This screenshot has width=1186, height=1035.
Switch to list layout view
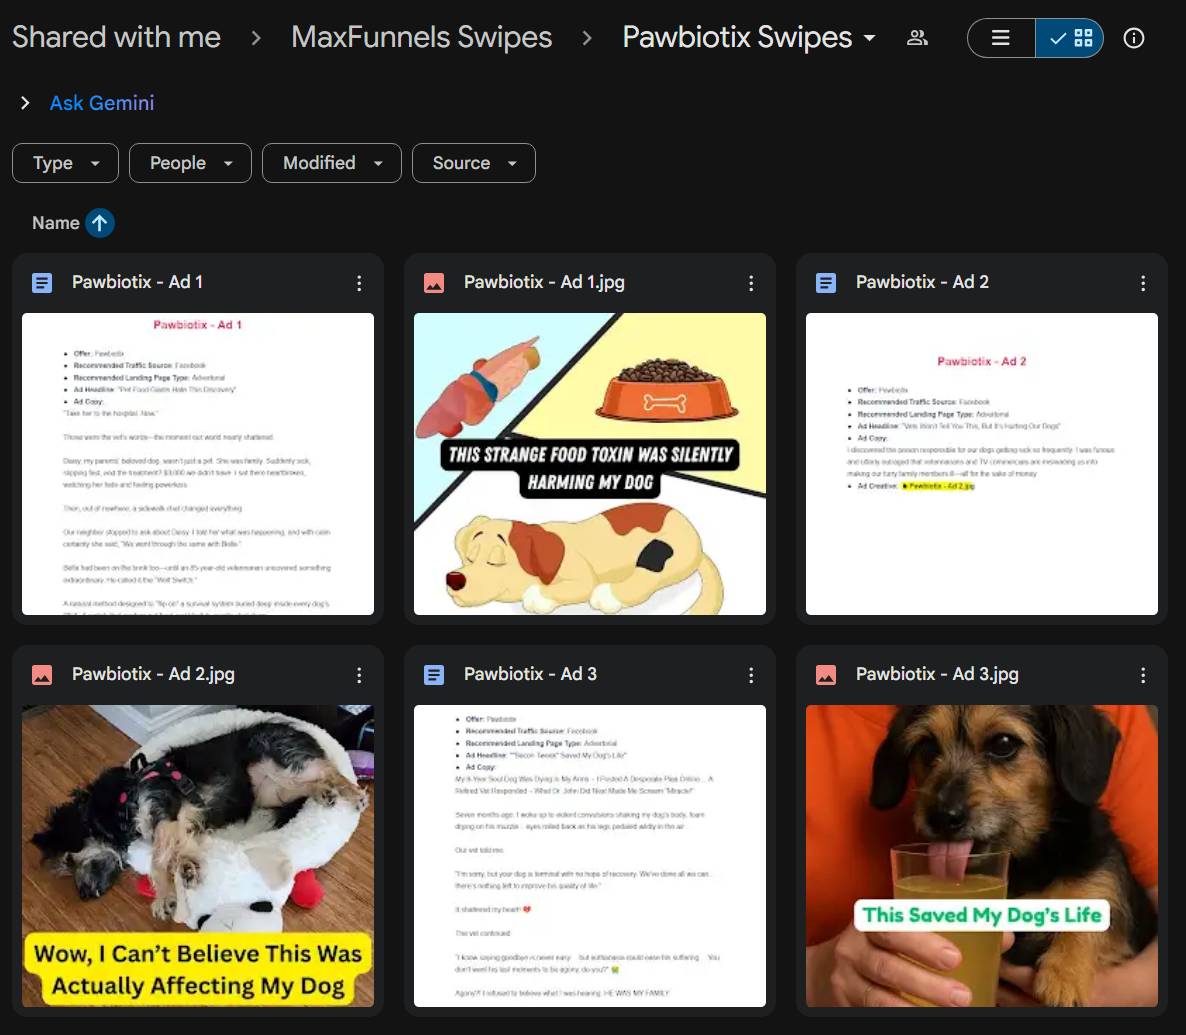(1001, 38)
